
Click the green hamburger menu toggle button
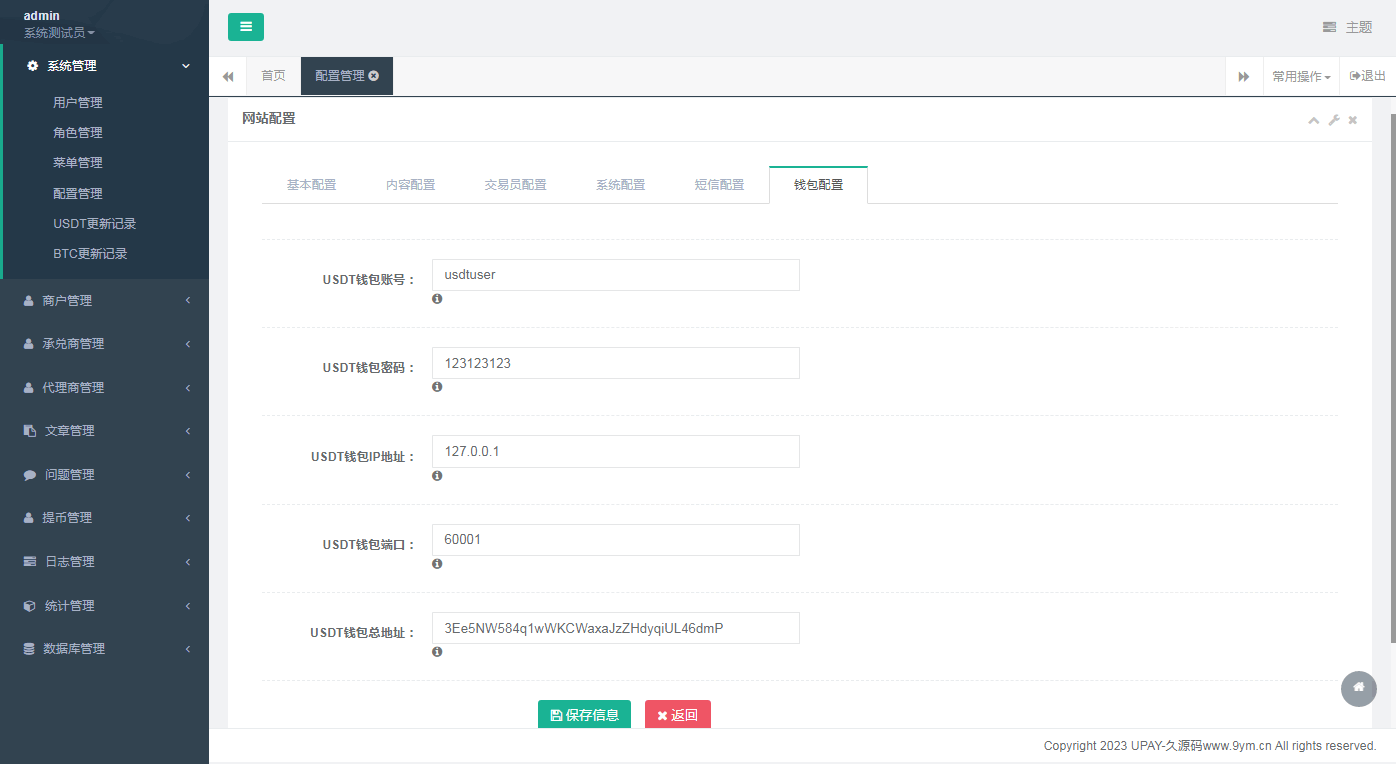(246, 27)
